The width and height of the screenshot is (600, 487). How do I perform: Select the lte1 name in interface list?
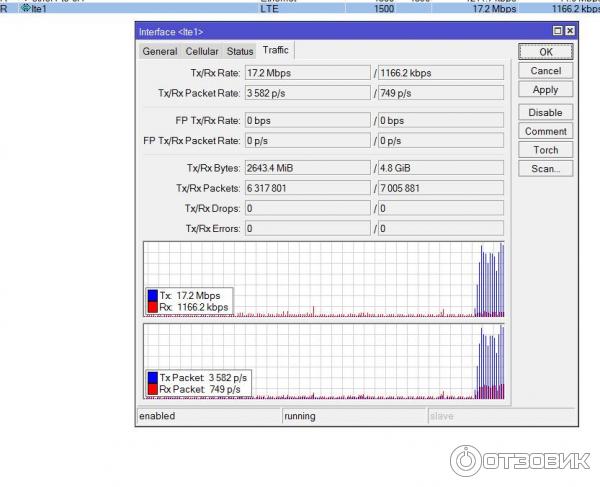[39, 8]
